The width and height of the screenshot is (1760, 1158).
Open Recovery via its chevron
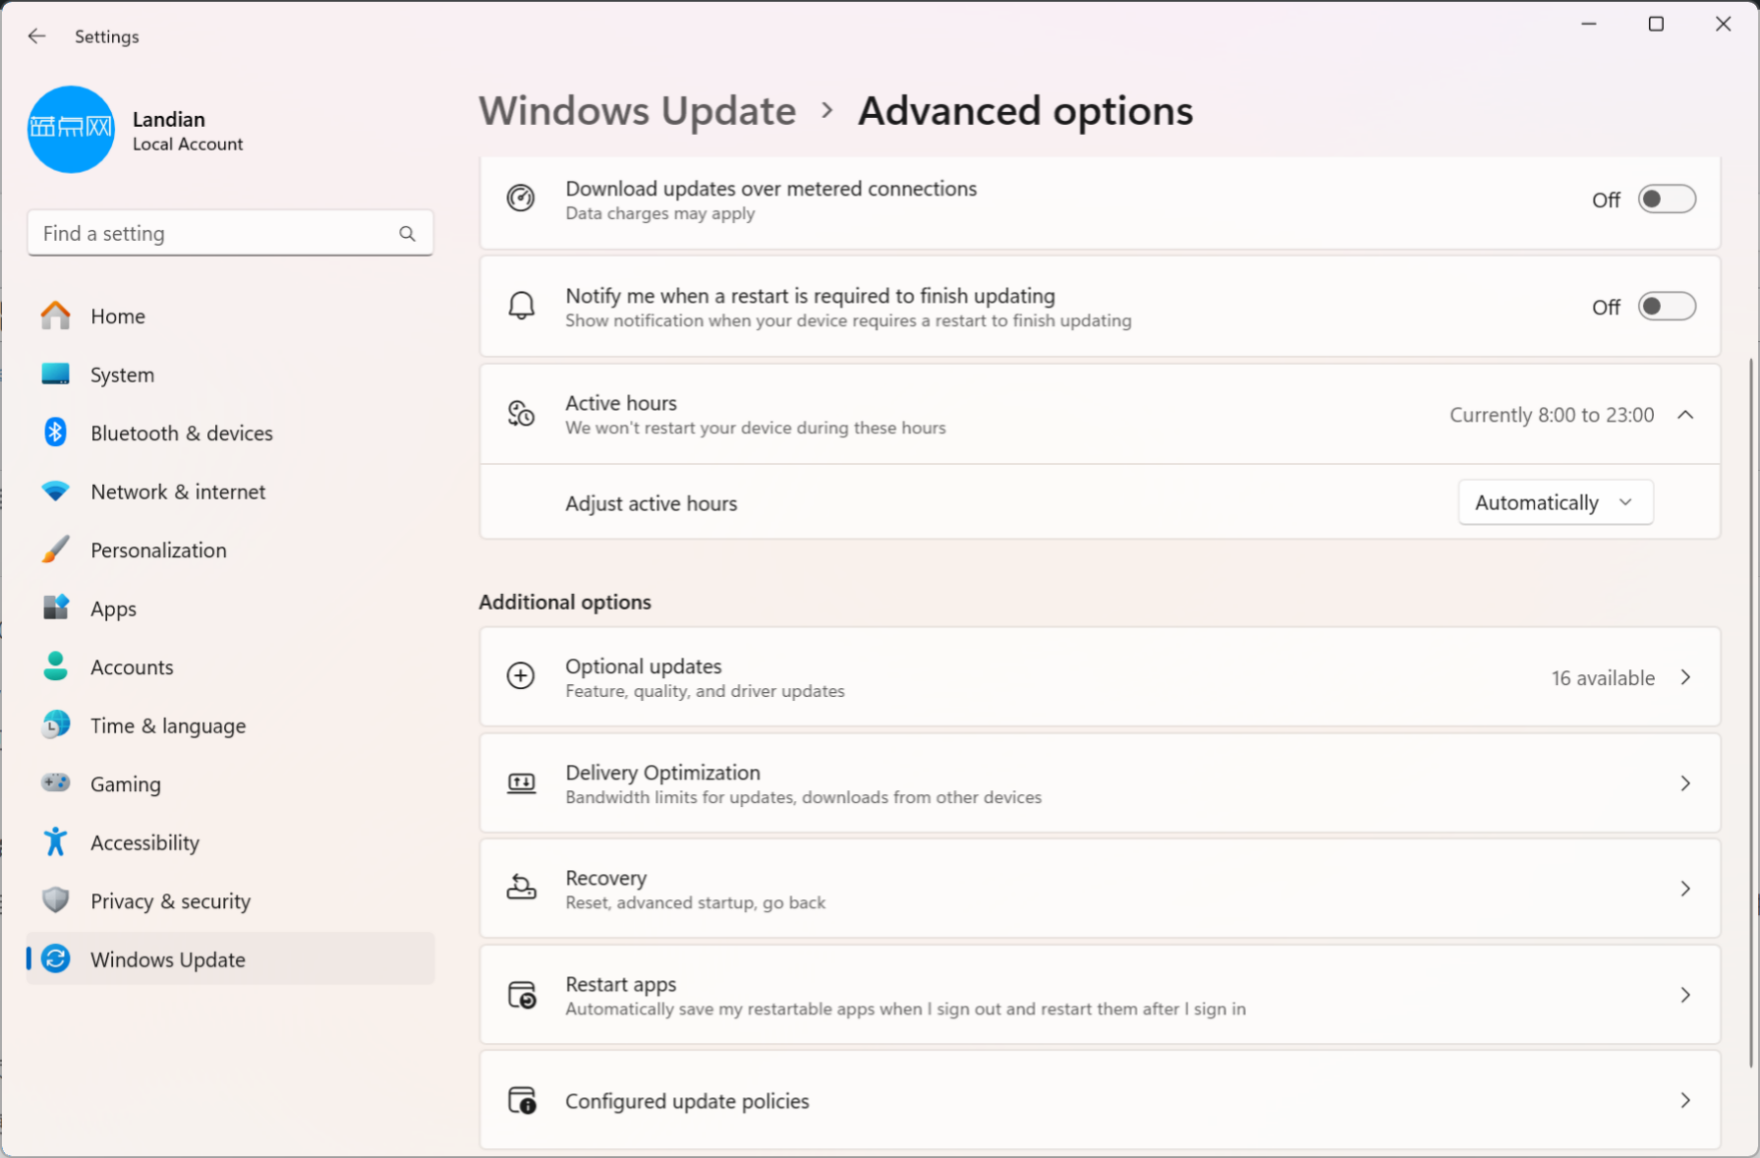click(x=1685, y=888)
